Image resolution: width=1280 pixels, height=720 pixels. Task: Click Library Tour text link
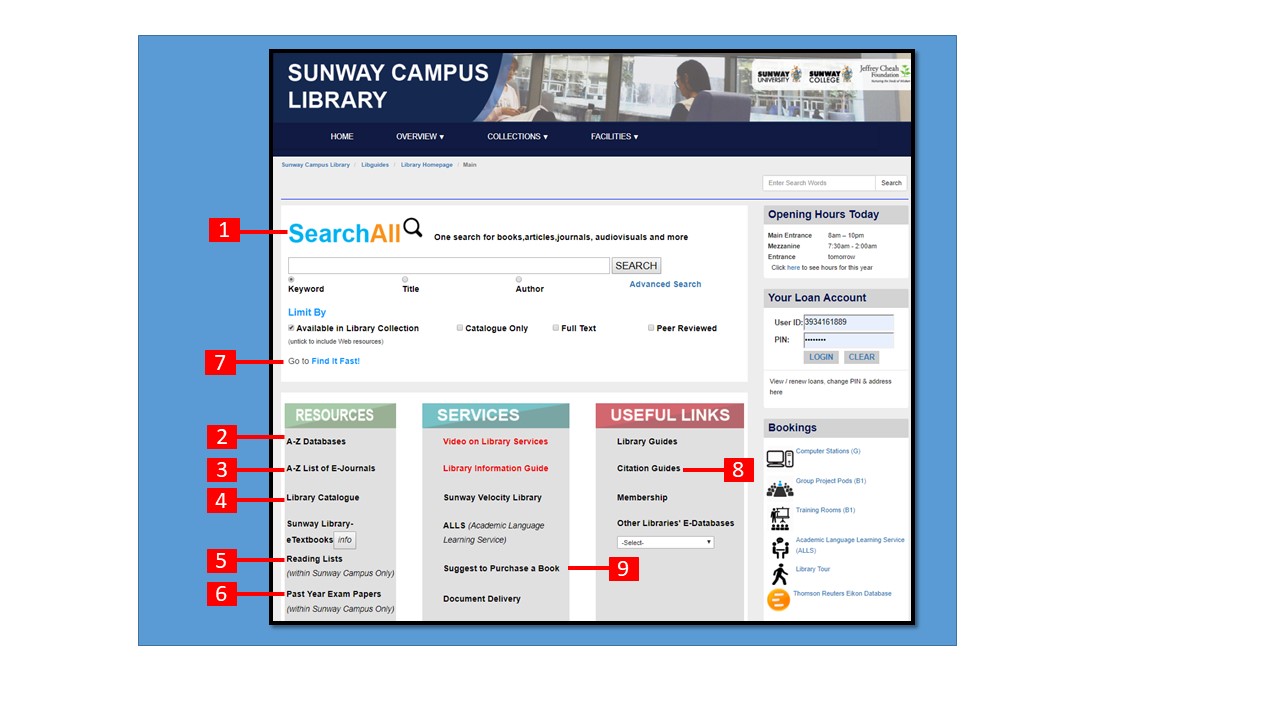pos(813,569)
